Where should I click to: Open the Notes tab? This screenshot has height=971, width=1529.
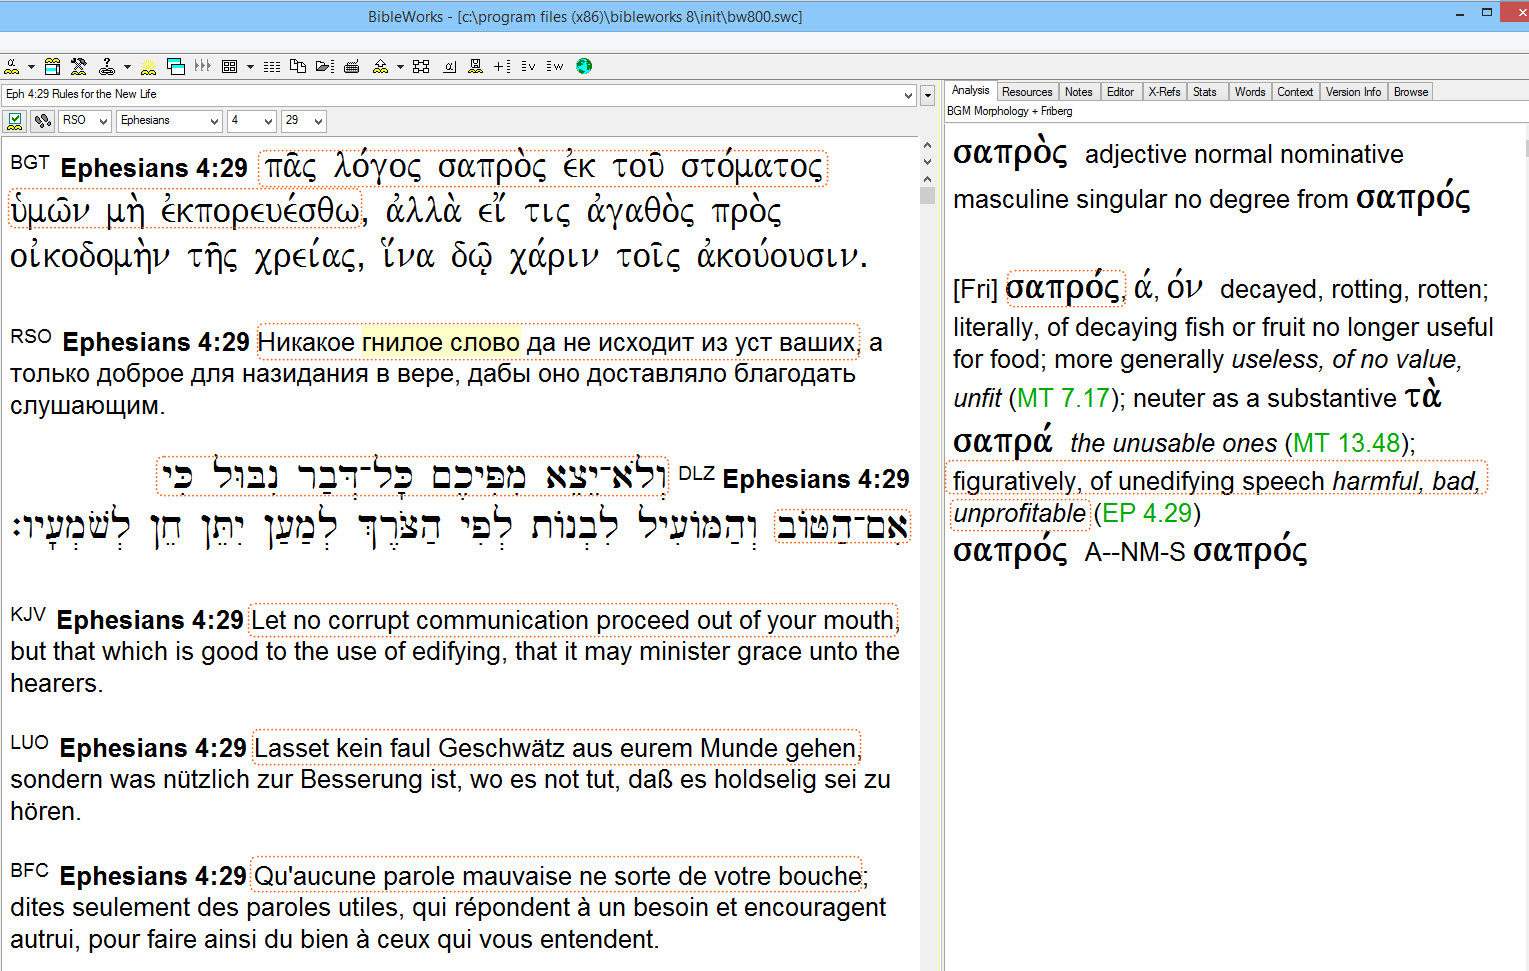pyautogui.click(x=1078, y=92)
